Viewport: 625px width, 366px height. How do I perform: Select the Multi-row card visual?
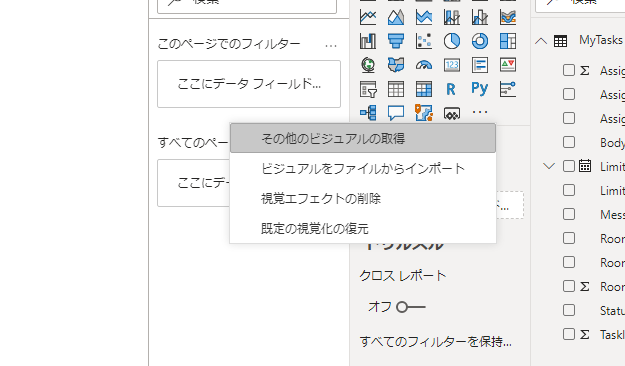(480, 65)
